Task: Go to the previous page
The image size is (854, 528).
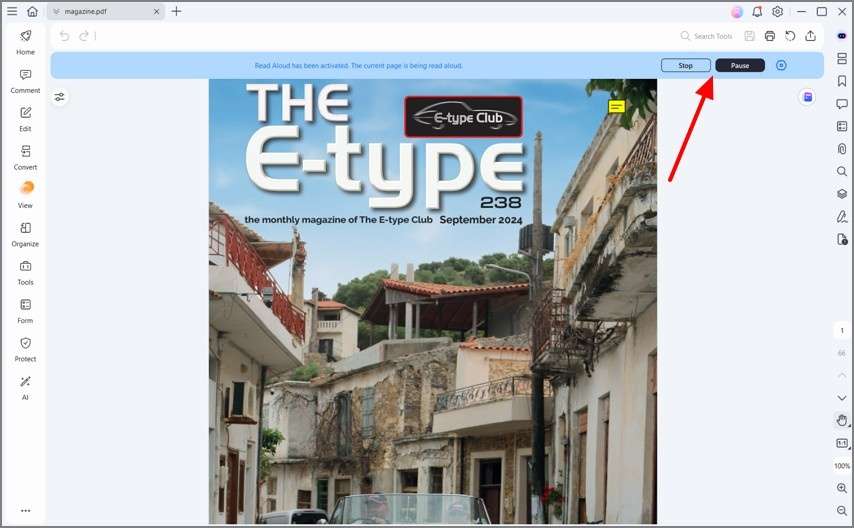Action: pos(842,375)
